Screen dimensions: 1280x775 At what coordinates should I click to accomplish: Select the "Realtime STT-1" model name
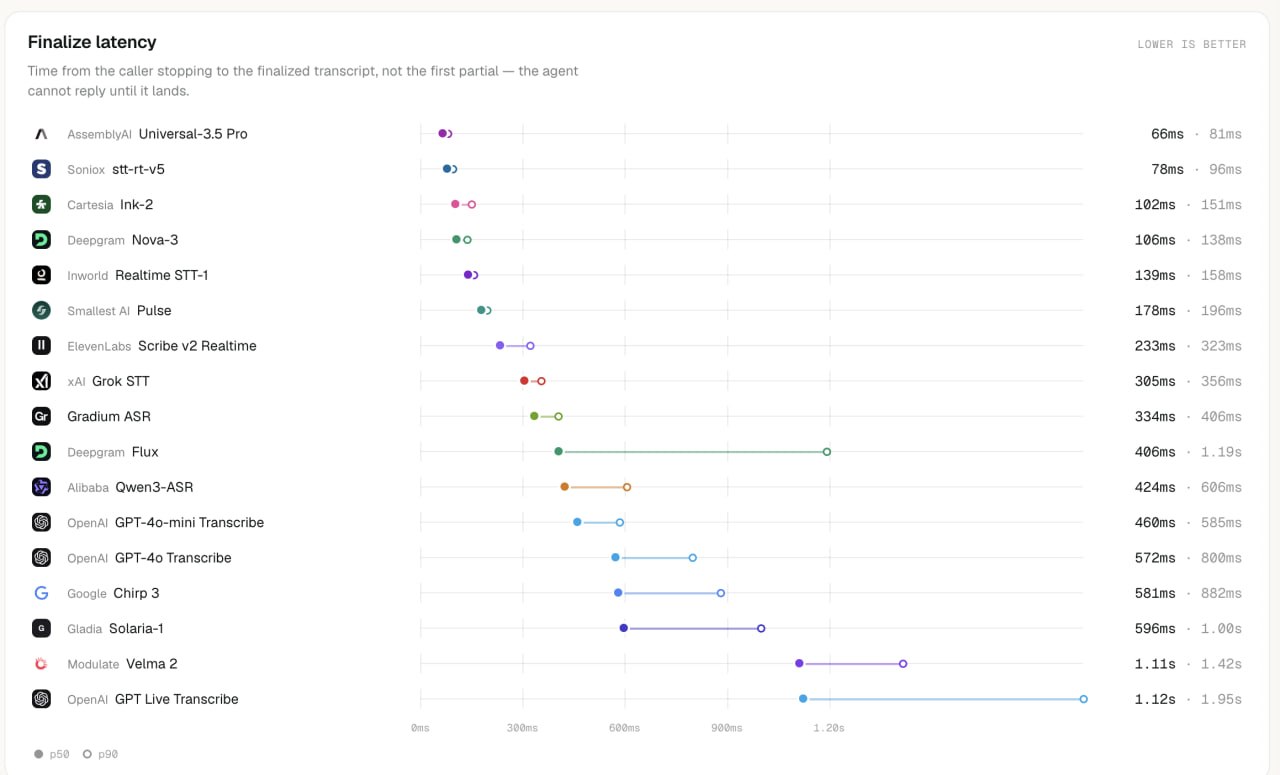(162, 275)
